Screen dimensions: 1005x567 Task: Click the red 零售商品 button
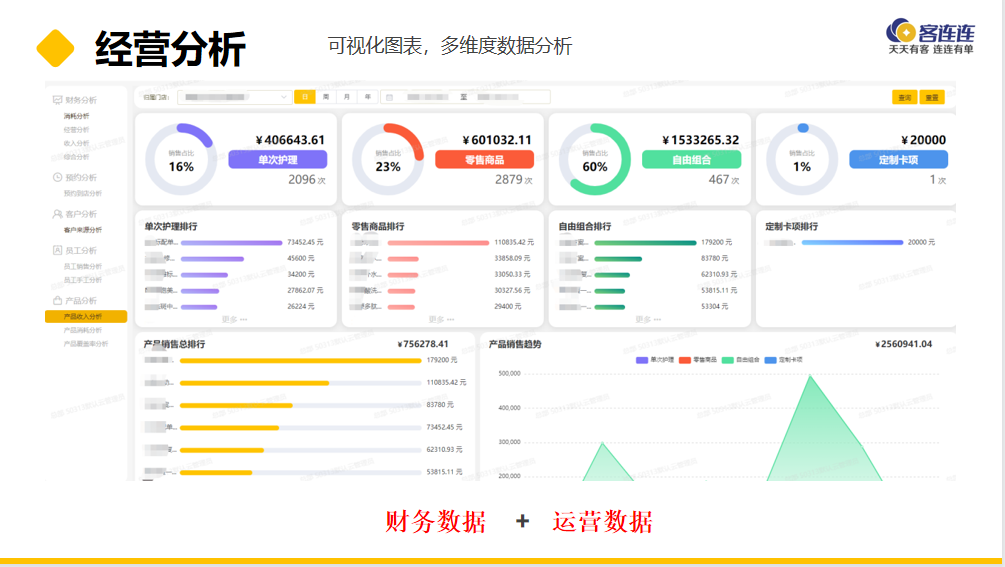[x=485, y=160]
